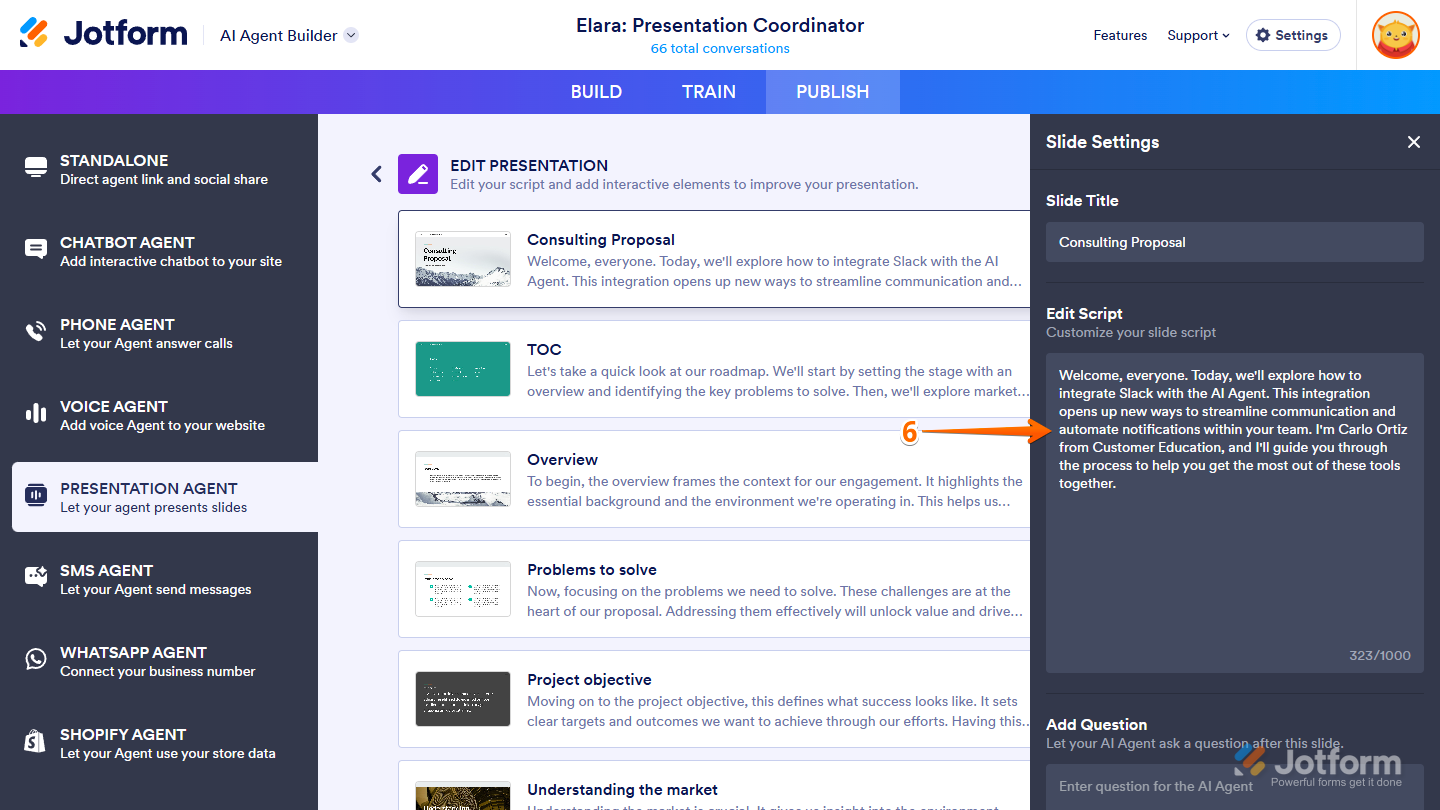The image size is (1440, 810).
Task: Select the Presentation Agent icon
Action: pyautogui.click(x=36, y=496)
